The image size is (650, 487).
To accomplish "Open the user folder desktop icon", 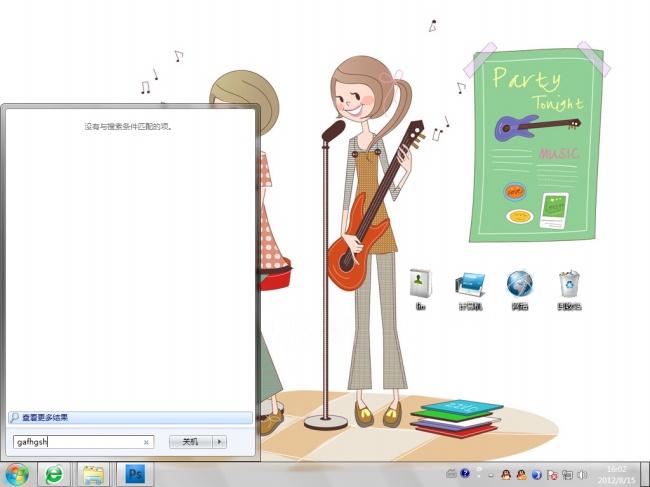I will pyautogui.click(x=420, y=289).
